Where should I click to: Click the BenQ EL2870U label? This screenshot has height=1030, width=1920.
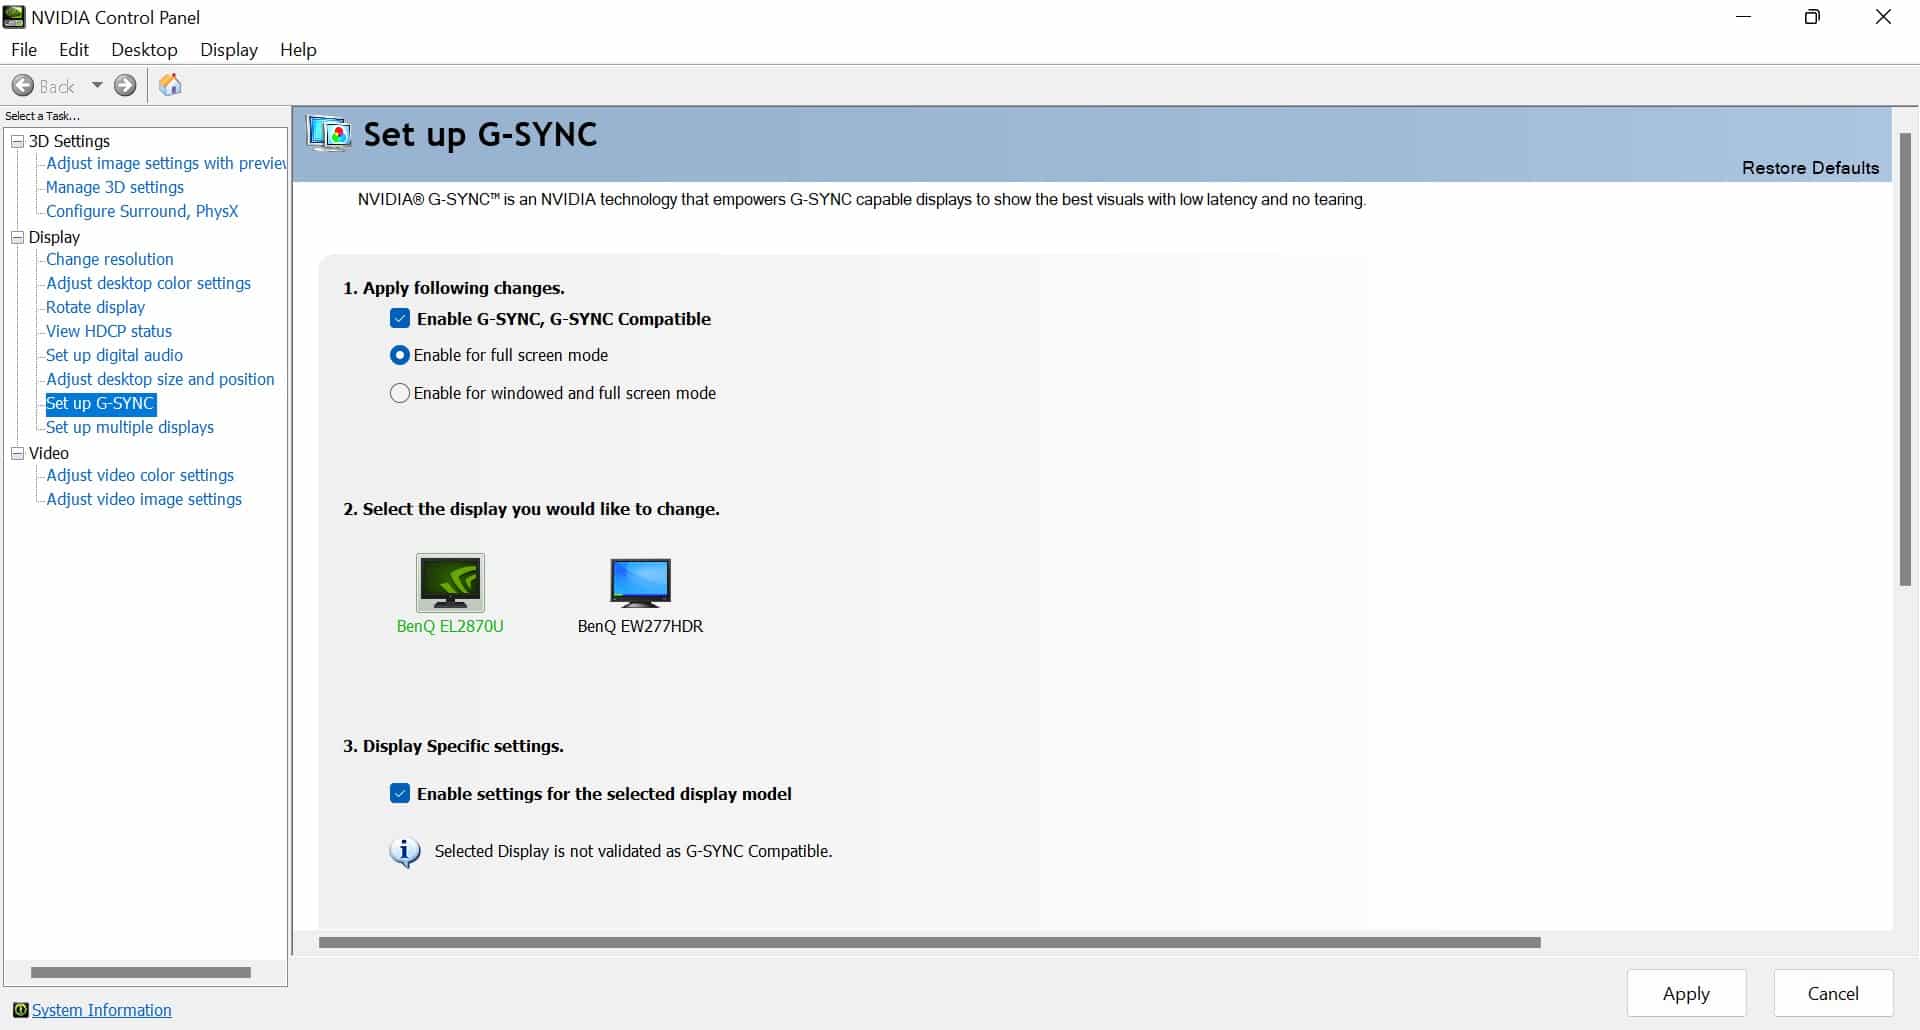(450, 626)
